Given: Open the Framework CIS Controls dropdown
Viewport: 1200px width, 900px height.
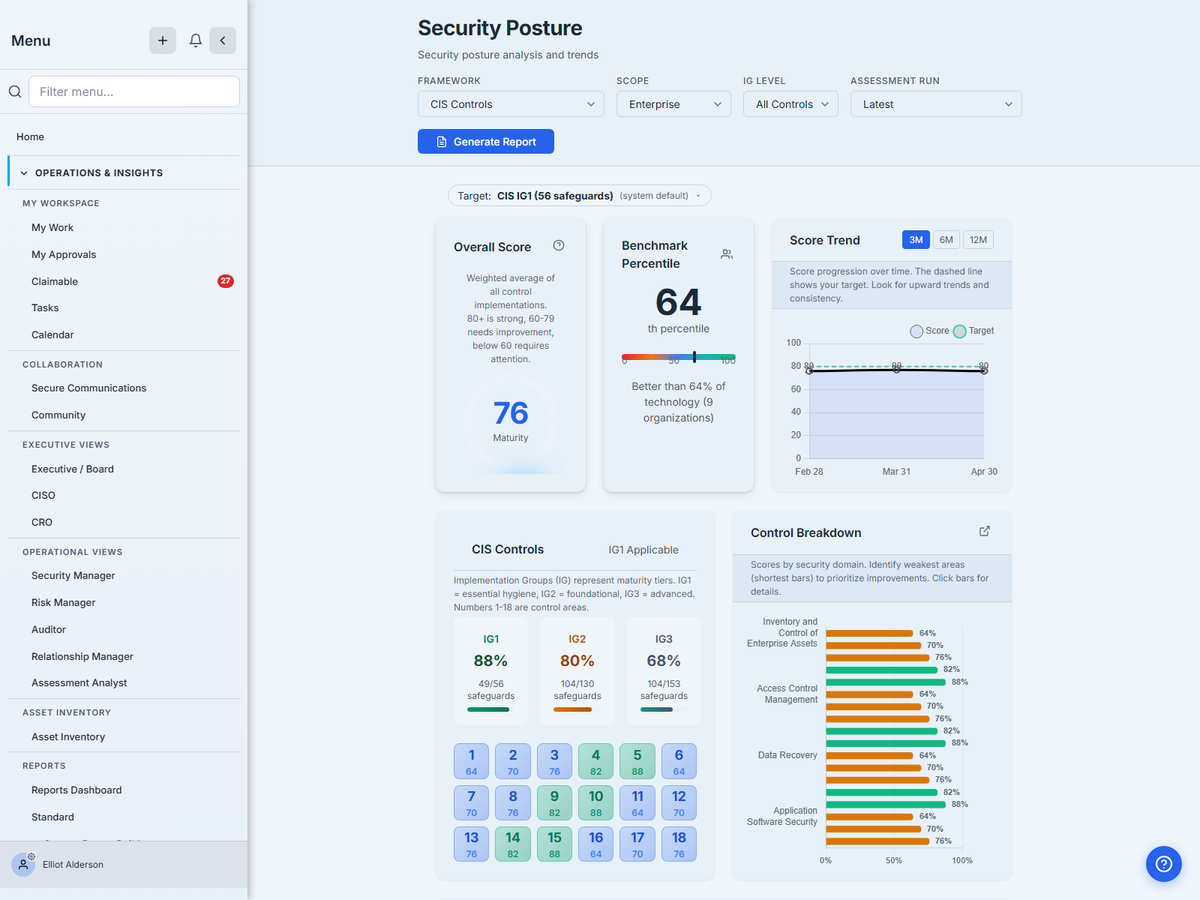Looking at the screenshot, I should 511,104.
